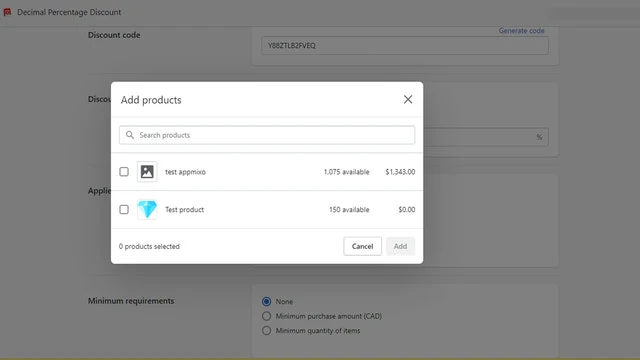The width and height of the screenshot is (640, 360).
Task: Click the Generate code link
Action: 521,31
